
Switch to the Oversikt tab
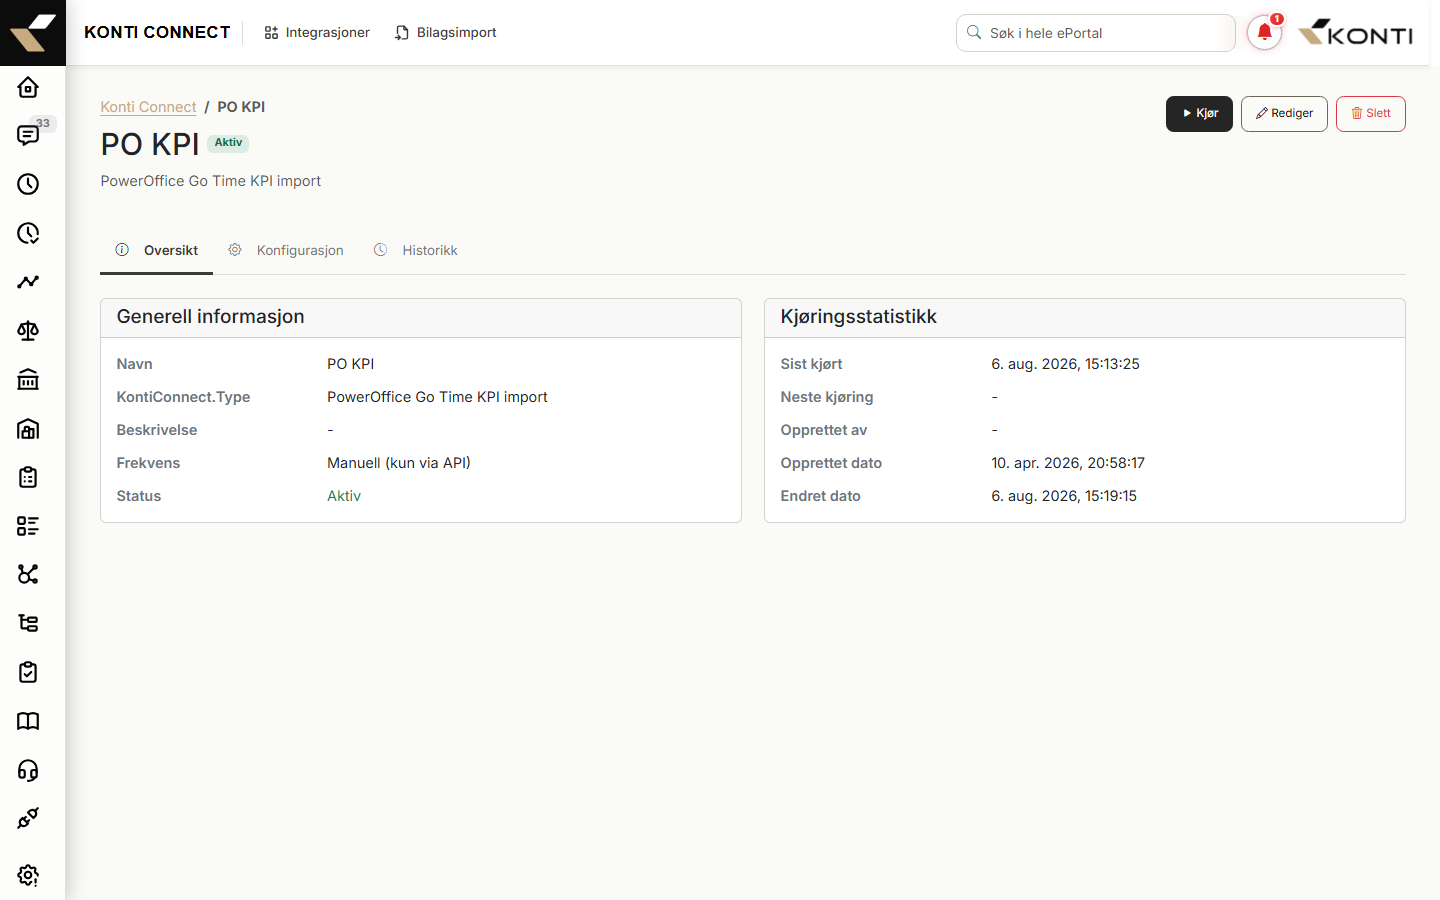(157, 250)
